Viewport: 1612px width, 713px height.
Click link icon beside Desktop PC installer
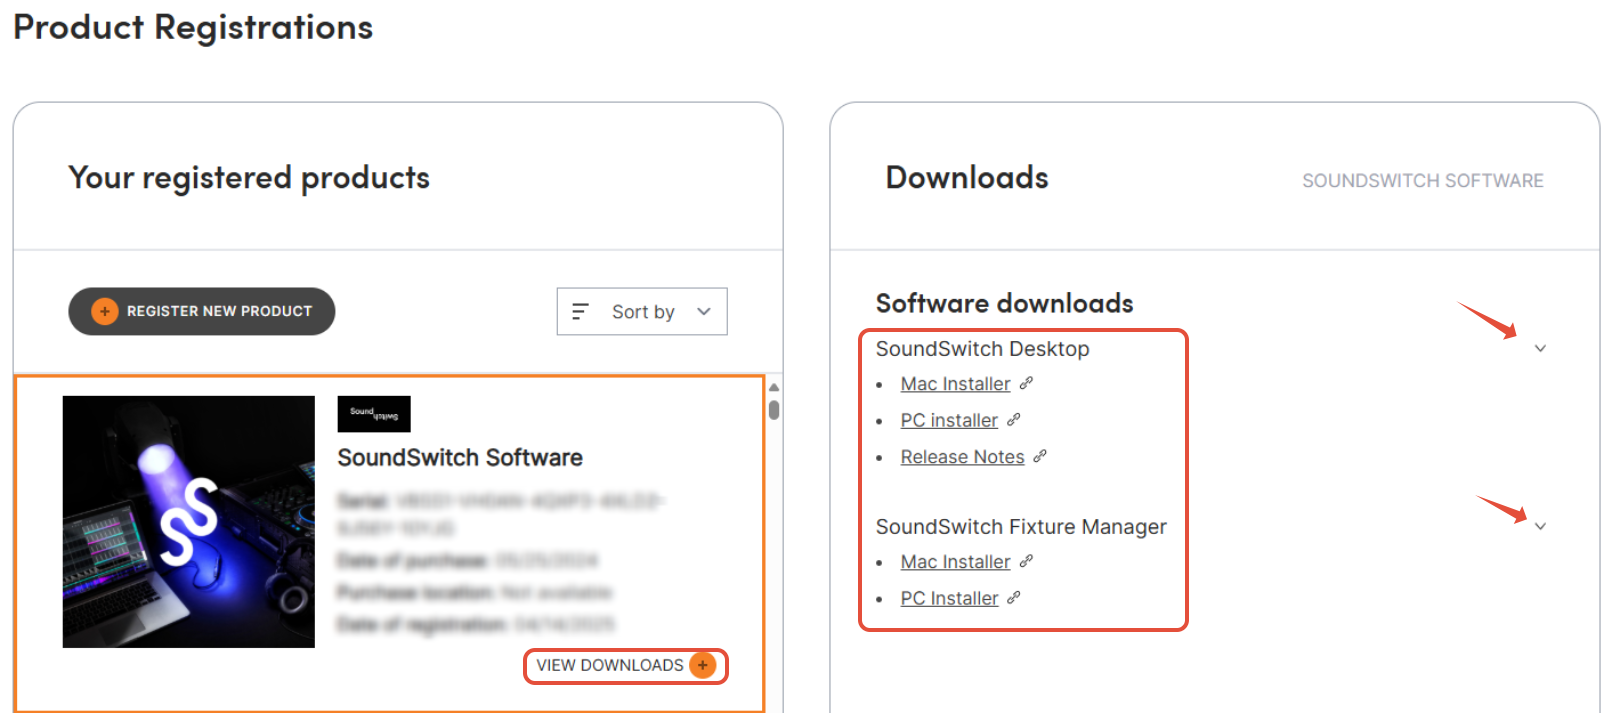tap(1013, 420)
